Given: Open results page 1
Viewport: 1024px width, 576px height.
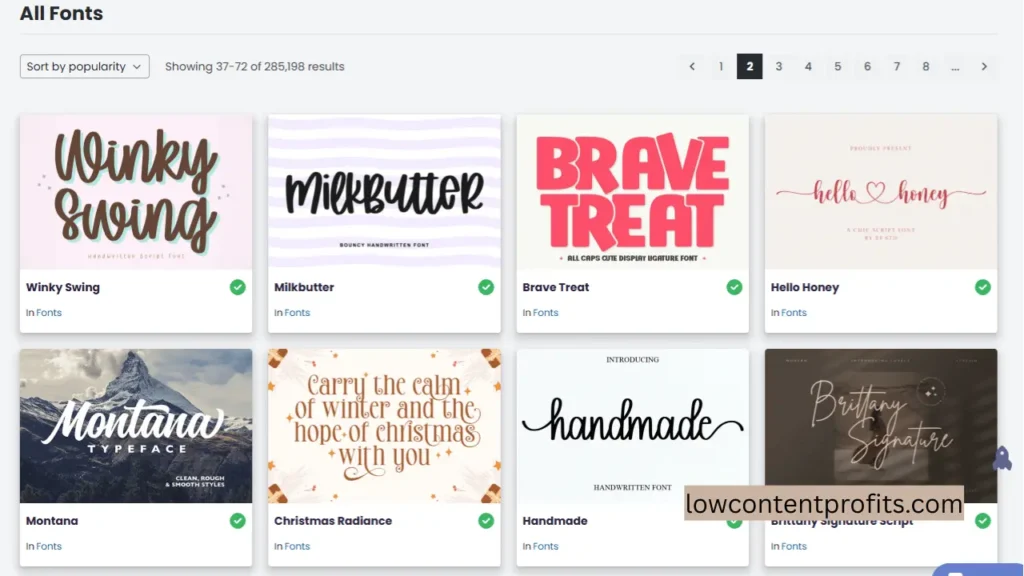Looking at the screenshot, I should pyautogui.click(x=721, y=67).
